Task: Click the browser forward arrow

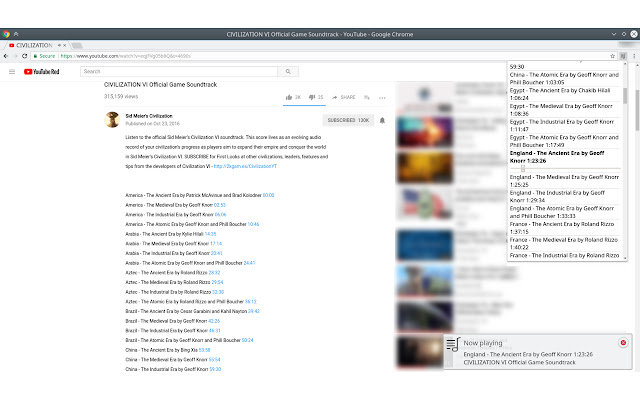Action: [15, 56]
